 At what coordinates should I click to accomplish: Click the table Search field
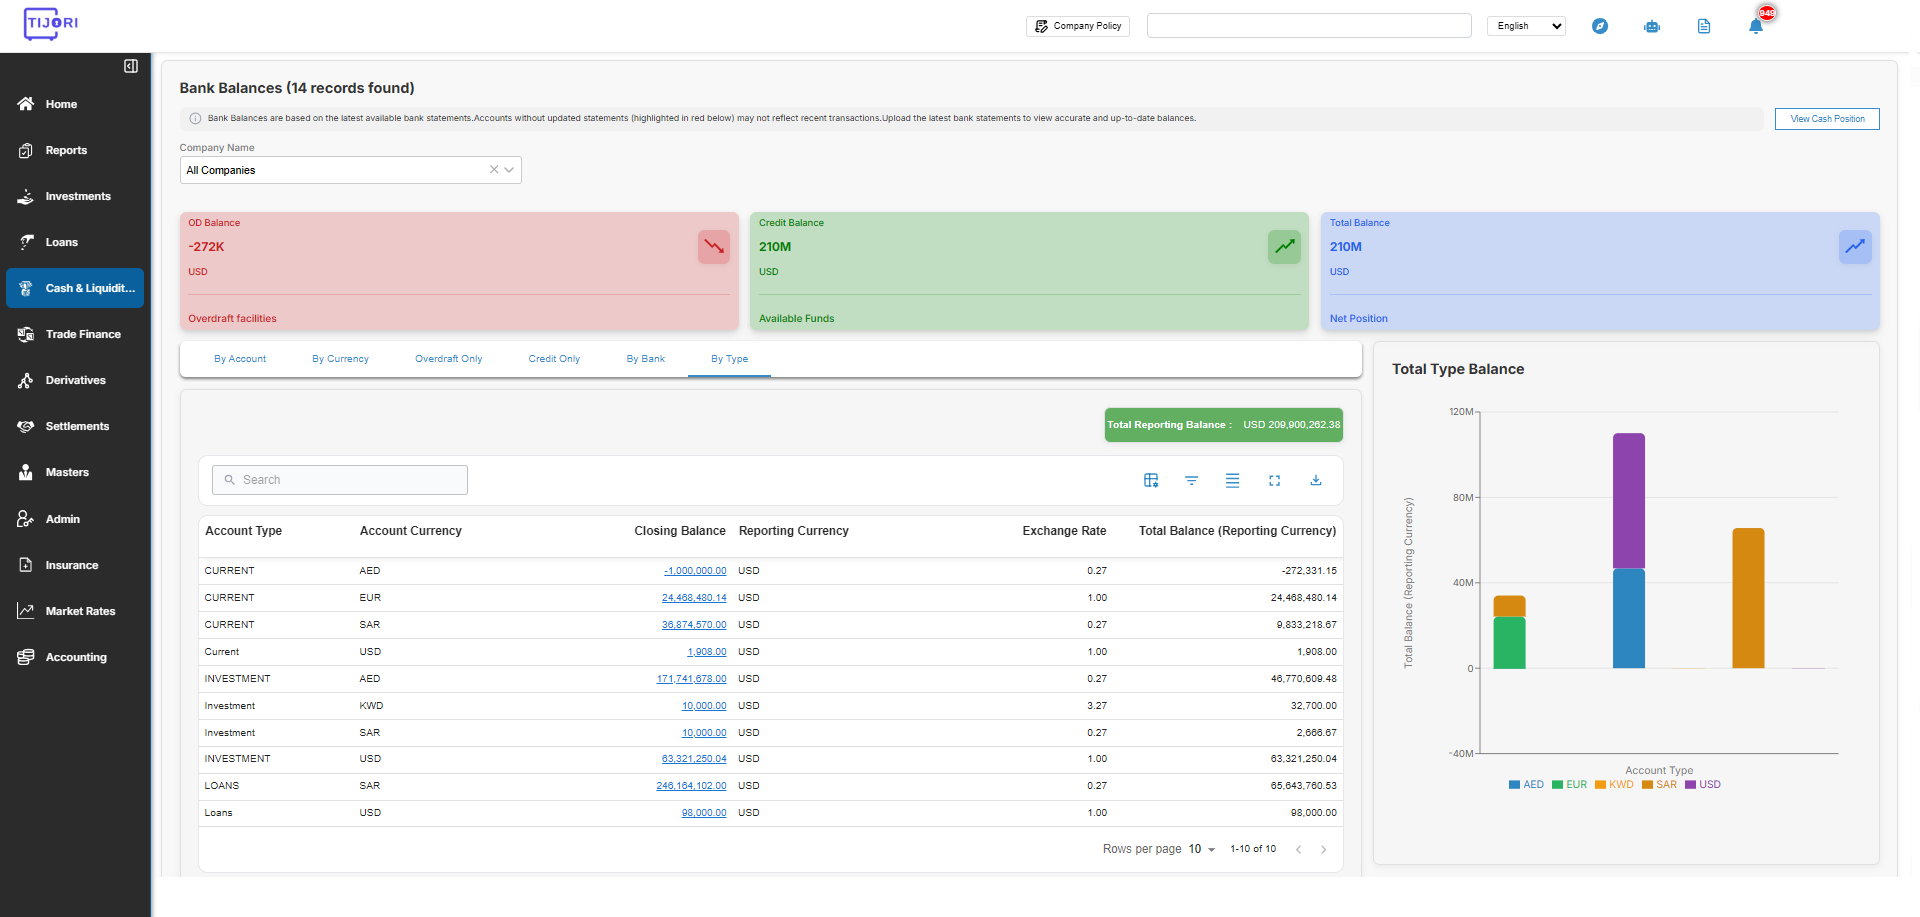point(340,480)
